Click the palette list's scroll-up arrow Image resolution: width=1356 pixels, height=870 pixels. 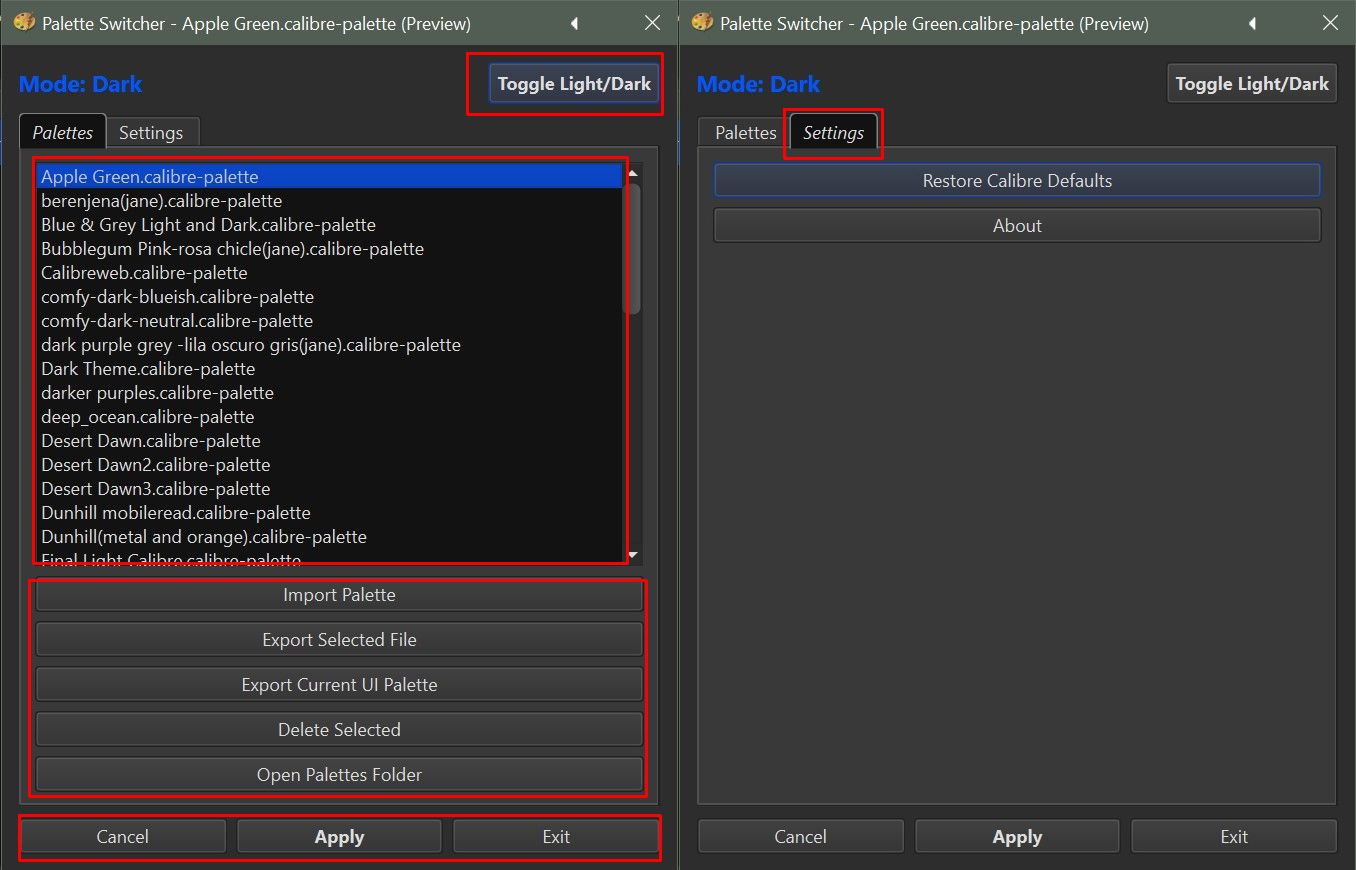click(x=632, y=173)
